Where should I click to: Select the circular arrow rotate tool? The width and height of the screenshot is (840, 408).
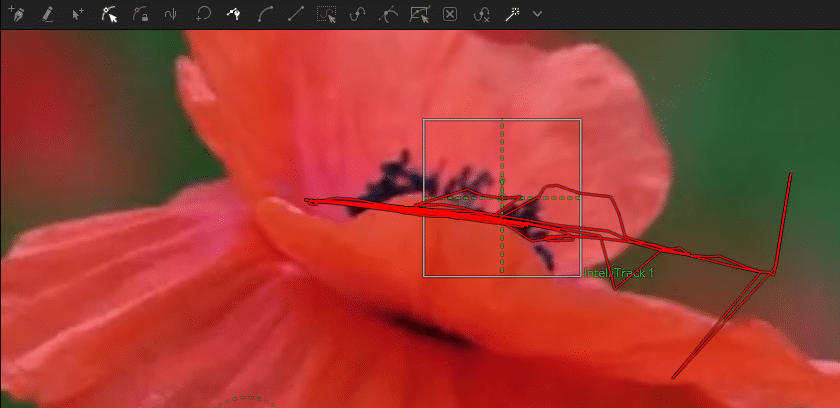[x=202, y=14]
